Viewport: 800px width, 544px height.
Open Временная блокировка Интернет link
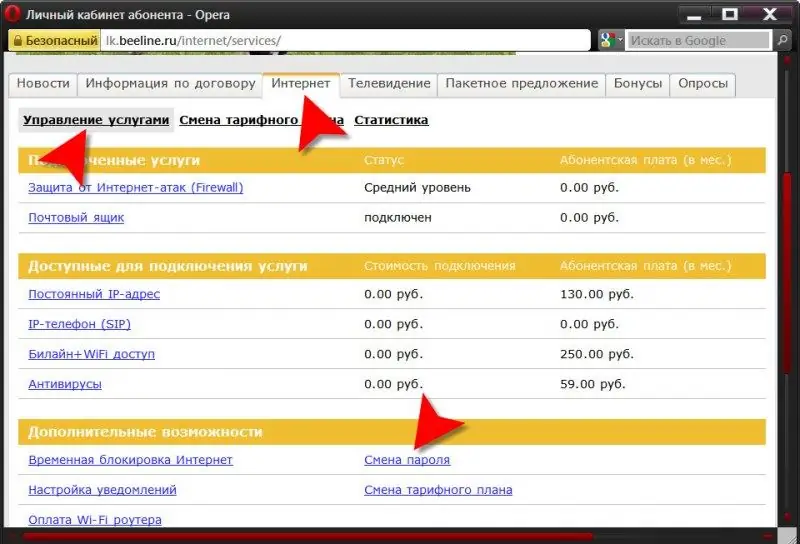(x=131, y=460)
